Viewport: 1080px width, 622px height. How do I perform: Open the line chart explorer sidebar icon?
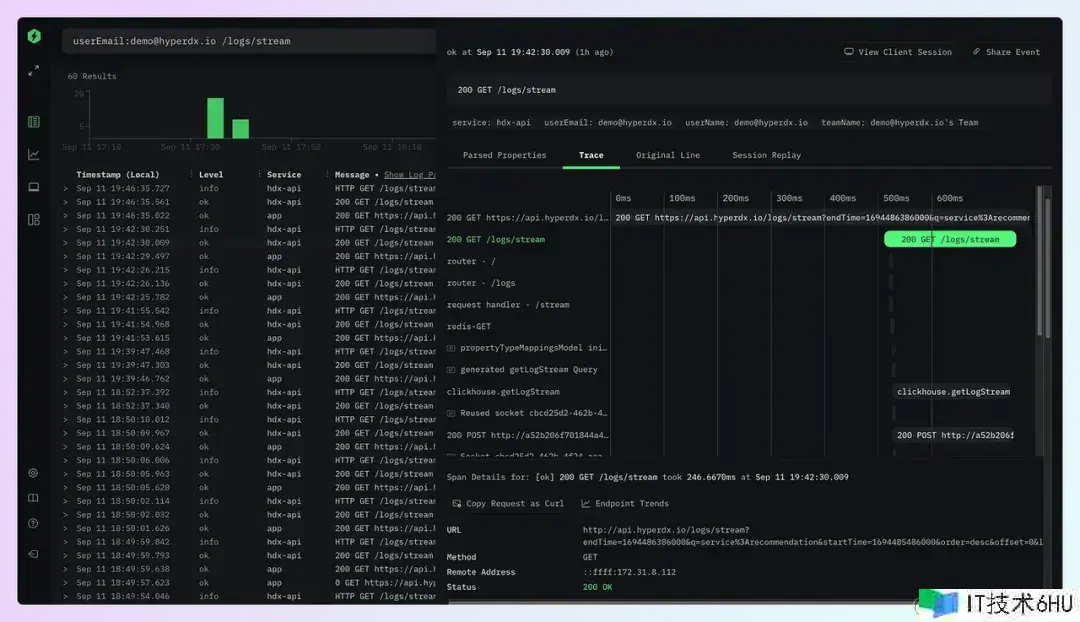pyautogui.click(x=33, y=154)
